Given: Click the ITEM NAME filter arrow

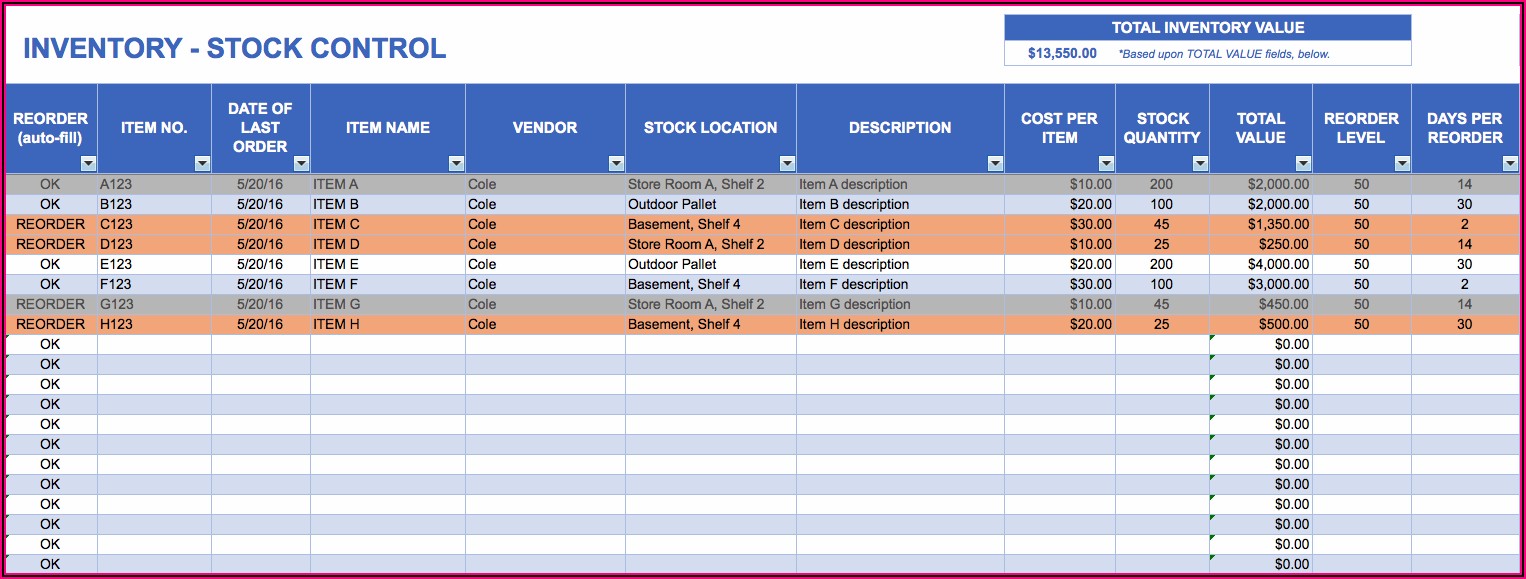Looking at the screenshot, I should point(456,163).
